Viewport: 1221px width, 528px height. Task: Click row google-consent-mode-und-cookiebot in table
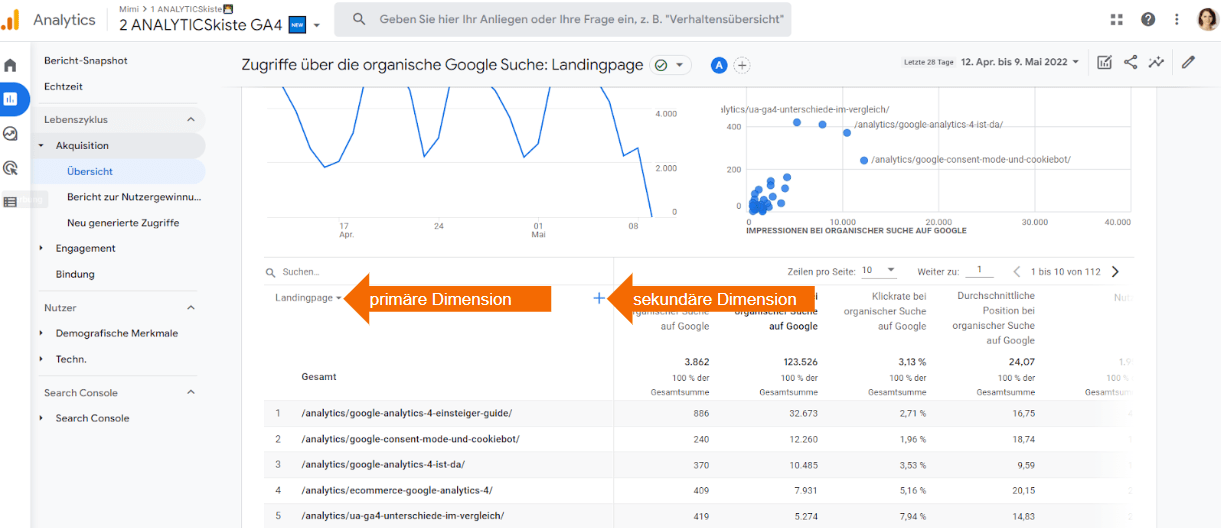tap(410, 439)
